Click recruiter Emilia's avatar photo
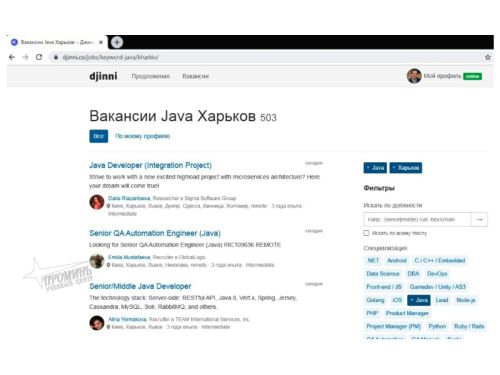500x375 pixels. coord(97,261)
